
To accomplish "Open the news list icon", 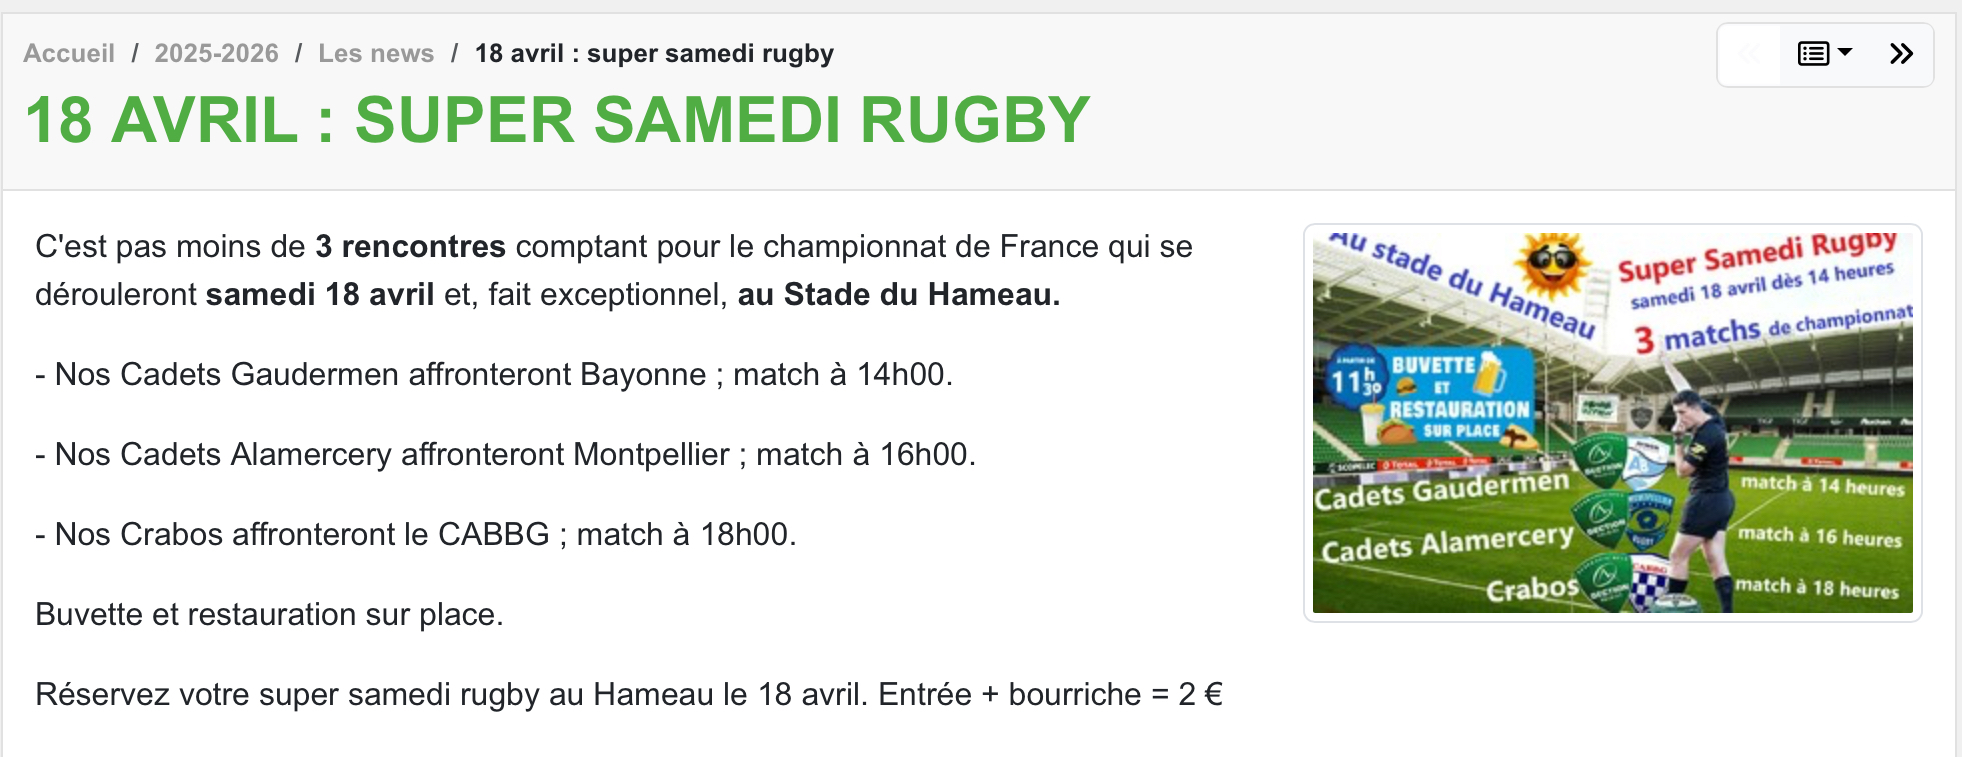I will tap(1813, 54).
